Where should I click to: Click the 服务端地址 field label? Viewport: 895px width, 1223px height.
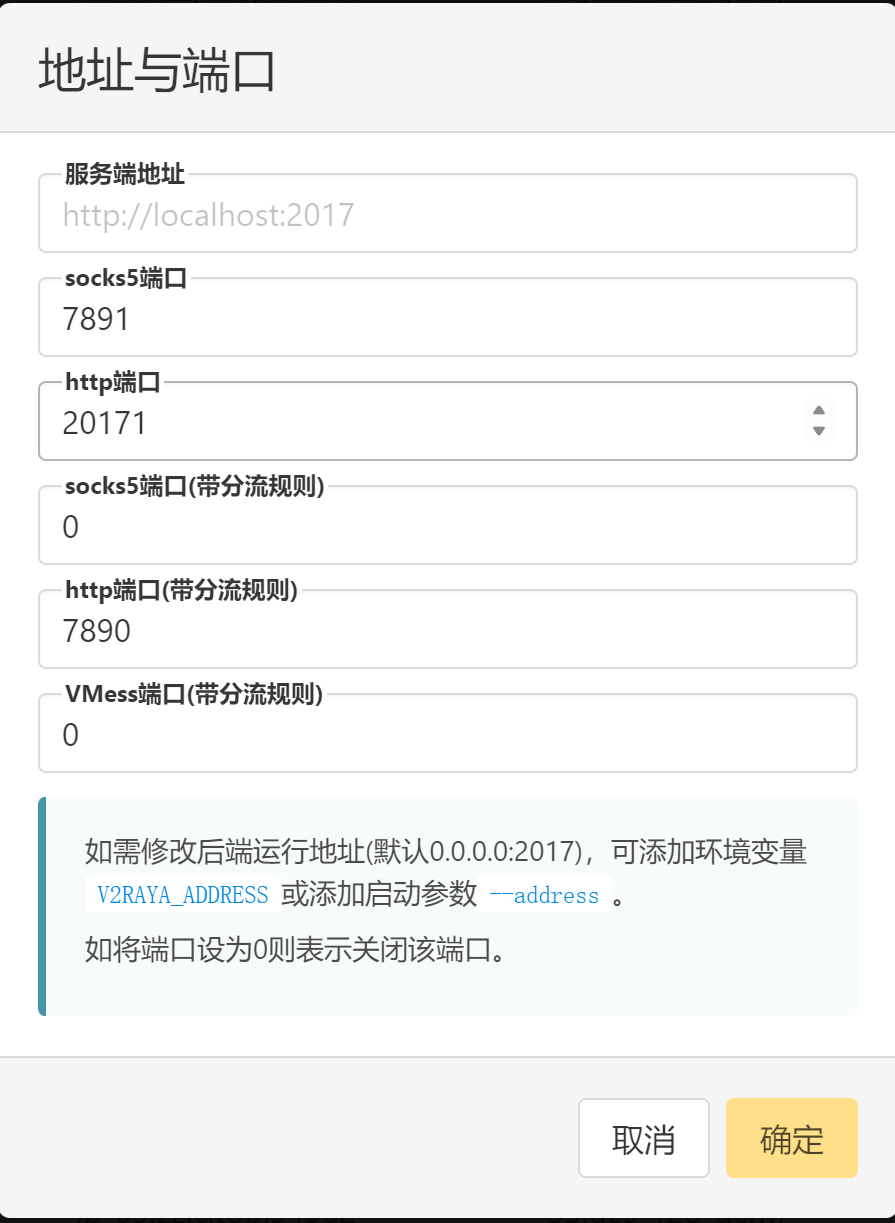click(x=125, y=174)
